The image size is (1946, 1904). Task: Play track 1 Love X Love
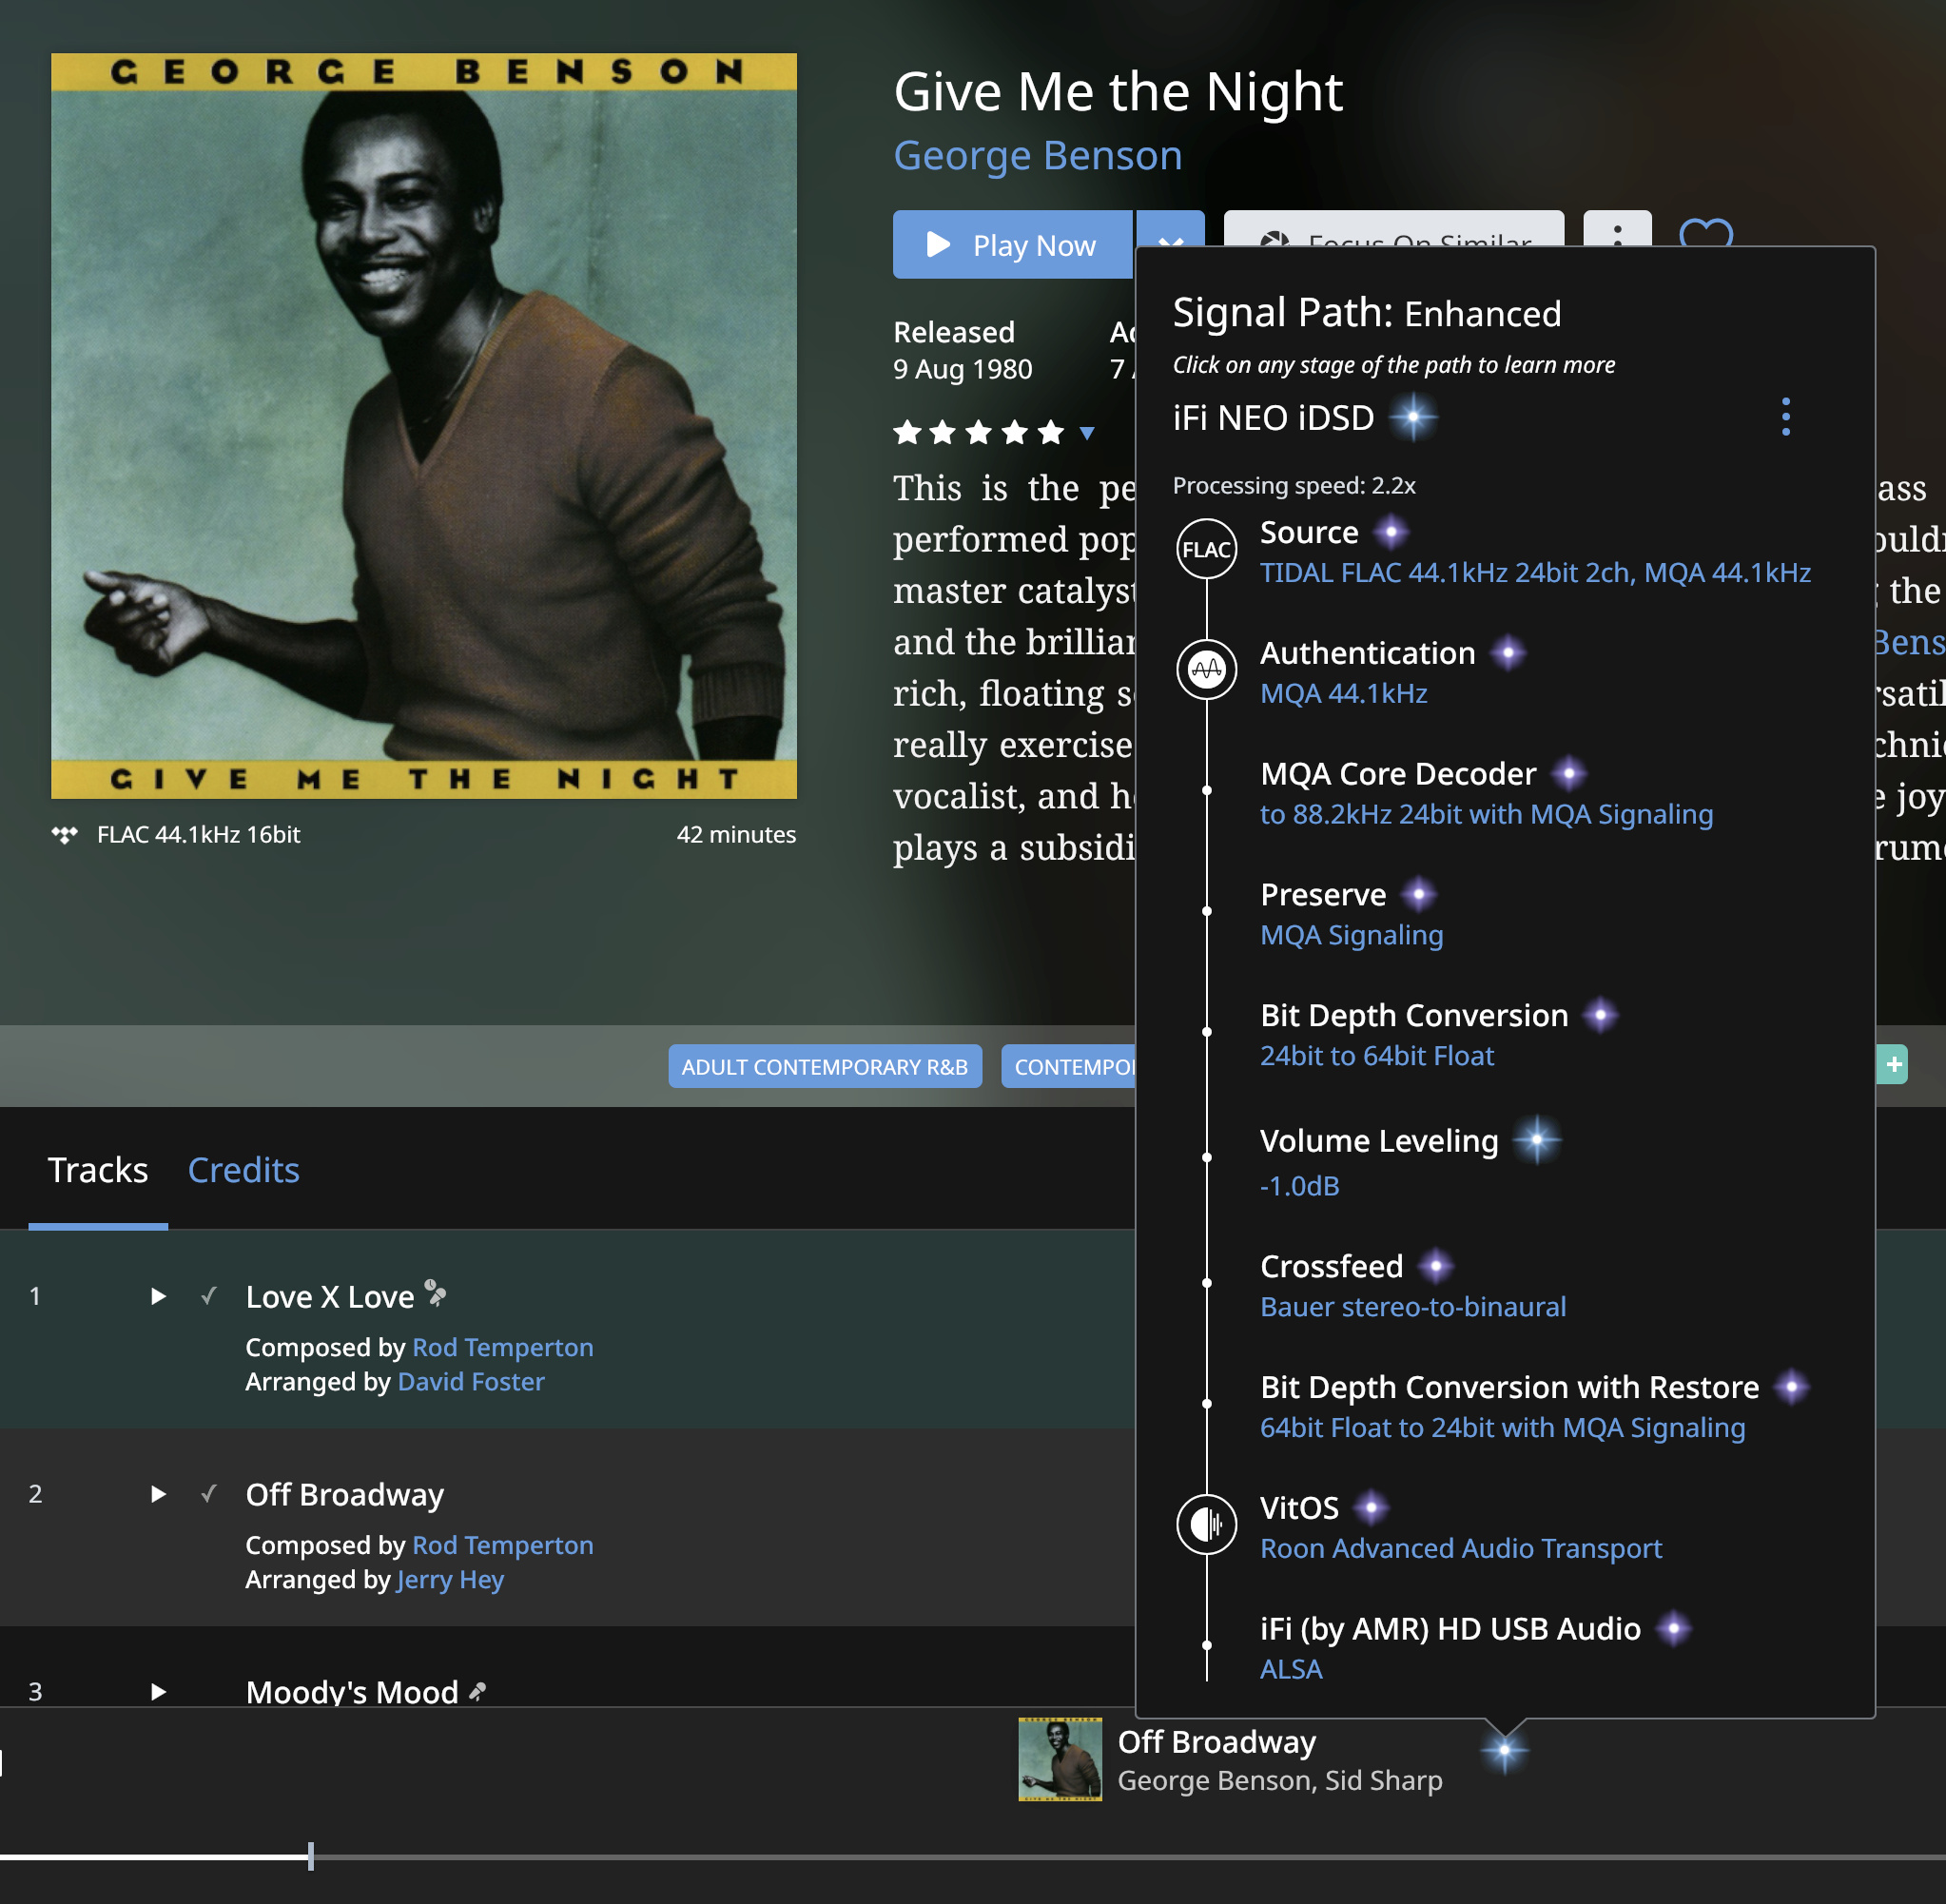(x=157, y=1297)
